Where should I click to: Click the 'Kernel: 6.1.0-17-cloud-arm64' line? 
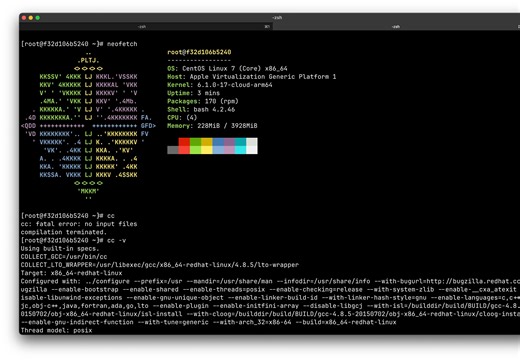click(220, 85)
